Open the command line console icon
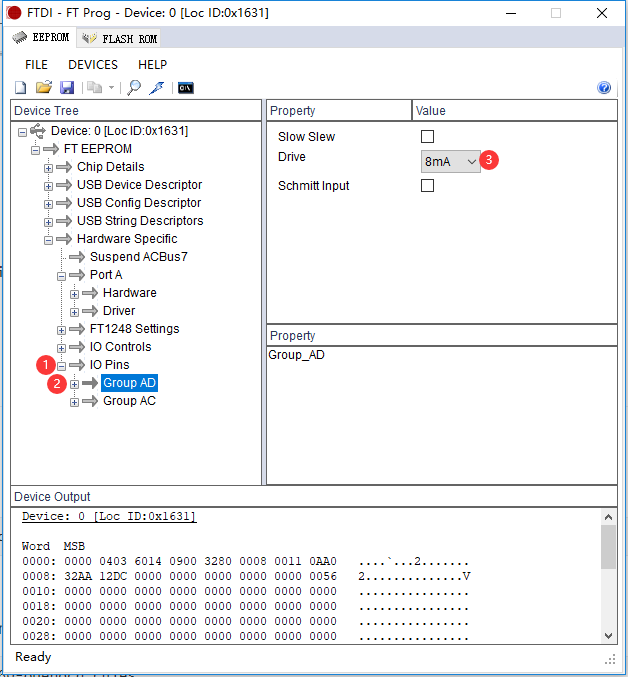The width and height of the screenshot is (628, 677). point(186,88)
